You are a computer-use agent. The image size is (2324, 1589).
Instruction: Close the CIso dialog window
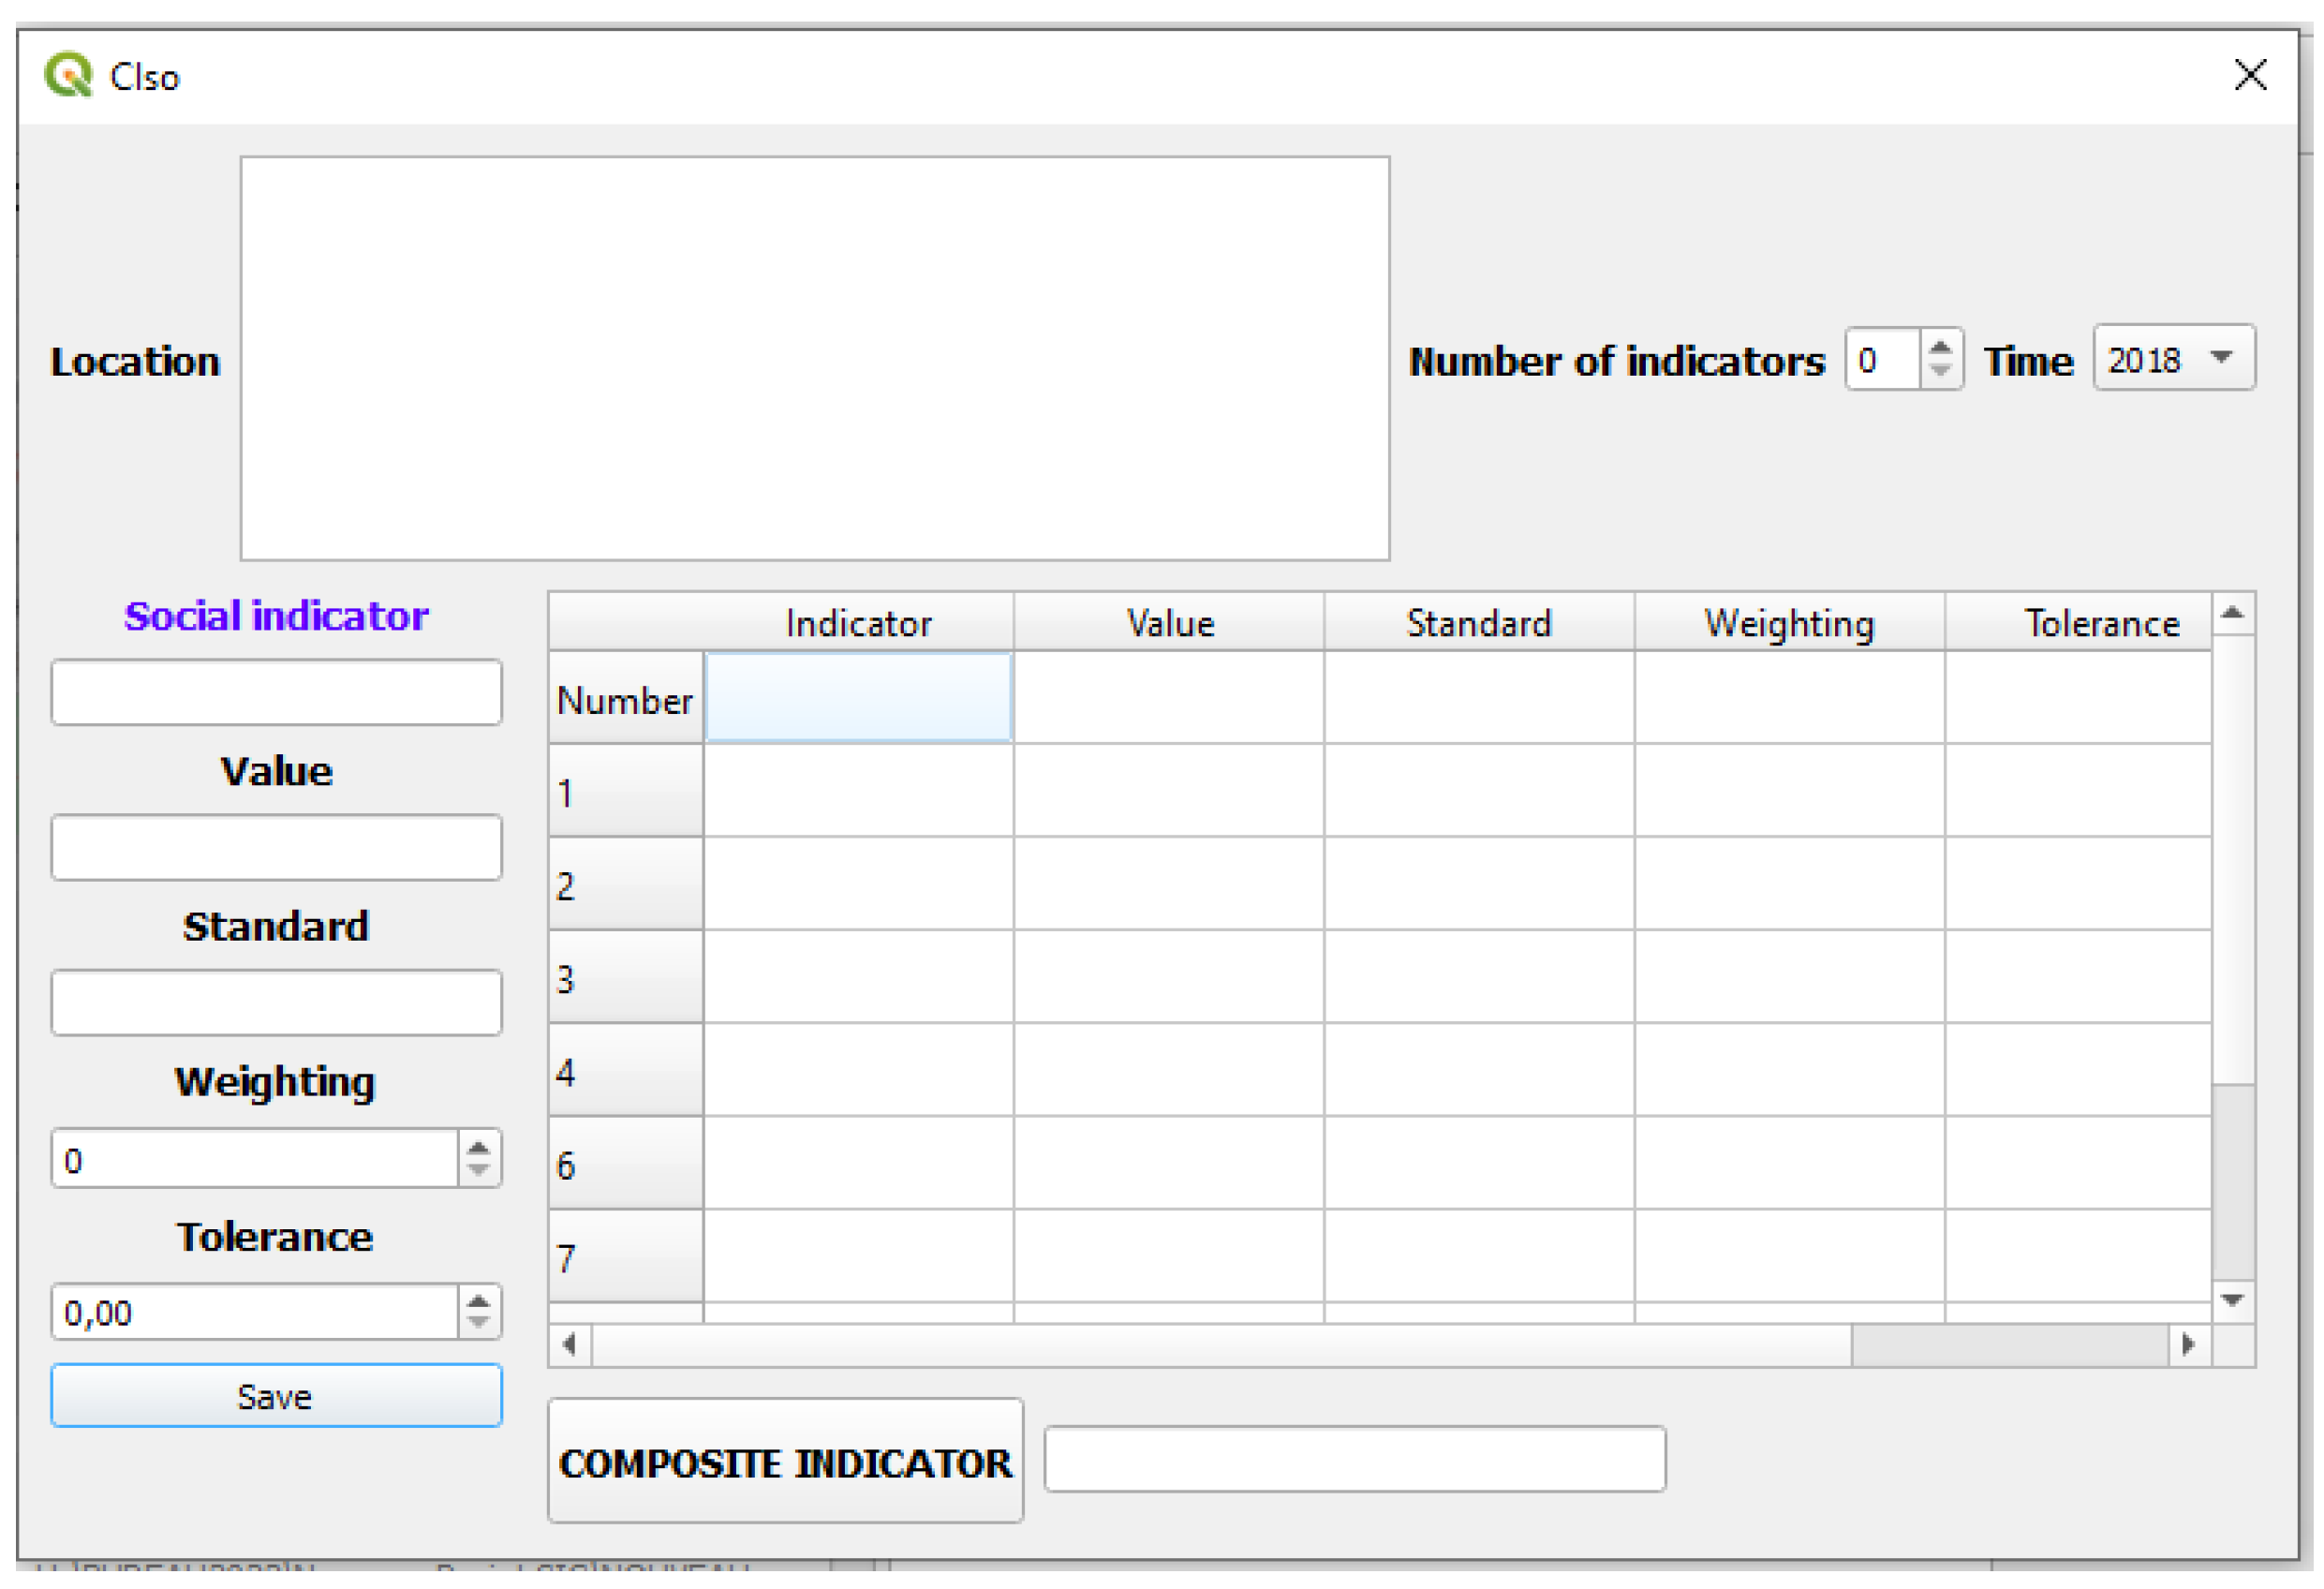coord(2250,75)
